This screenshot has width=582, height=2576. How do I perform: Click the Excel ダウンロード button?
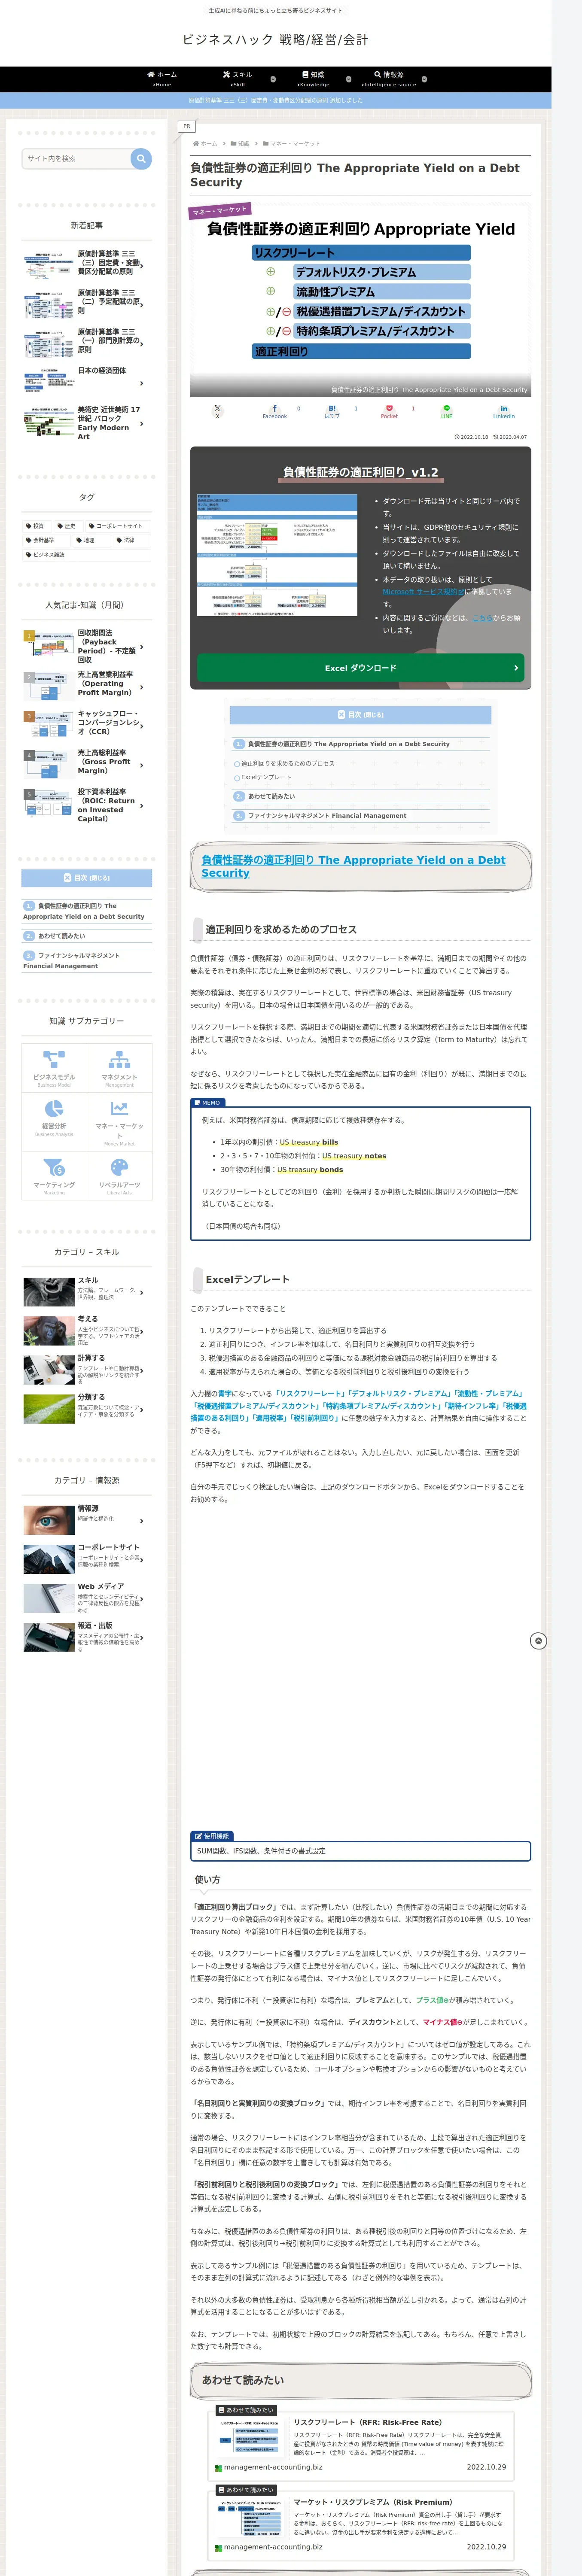pos(360,668)
